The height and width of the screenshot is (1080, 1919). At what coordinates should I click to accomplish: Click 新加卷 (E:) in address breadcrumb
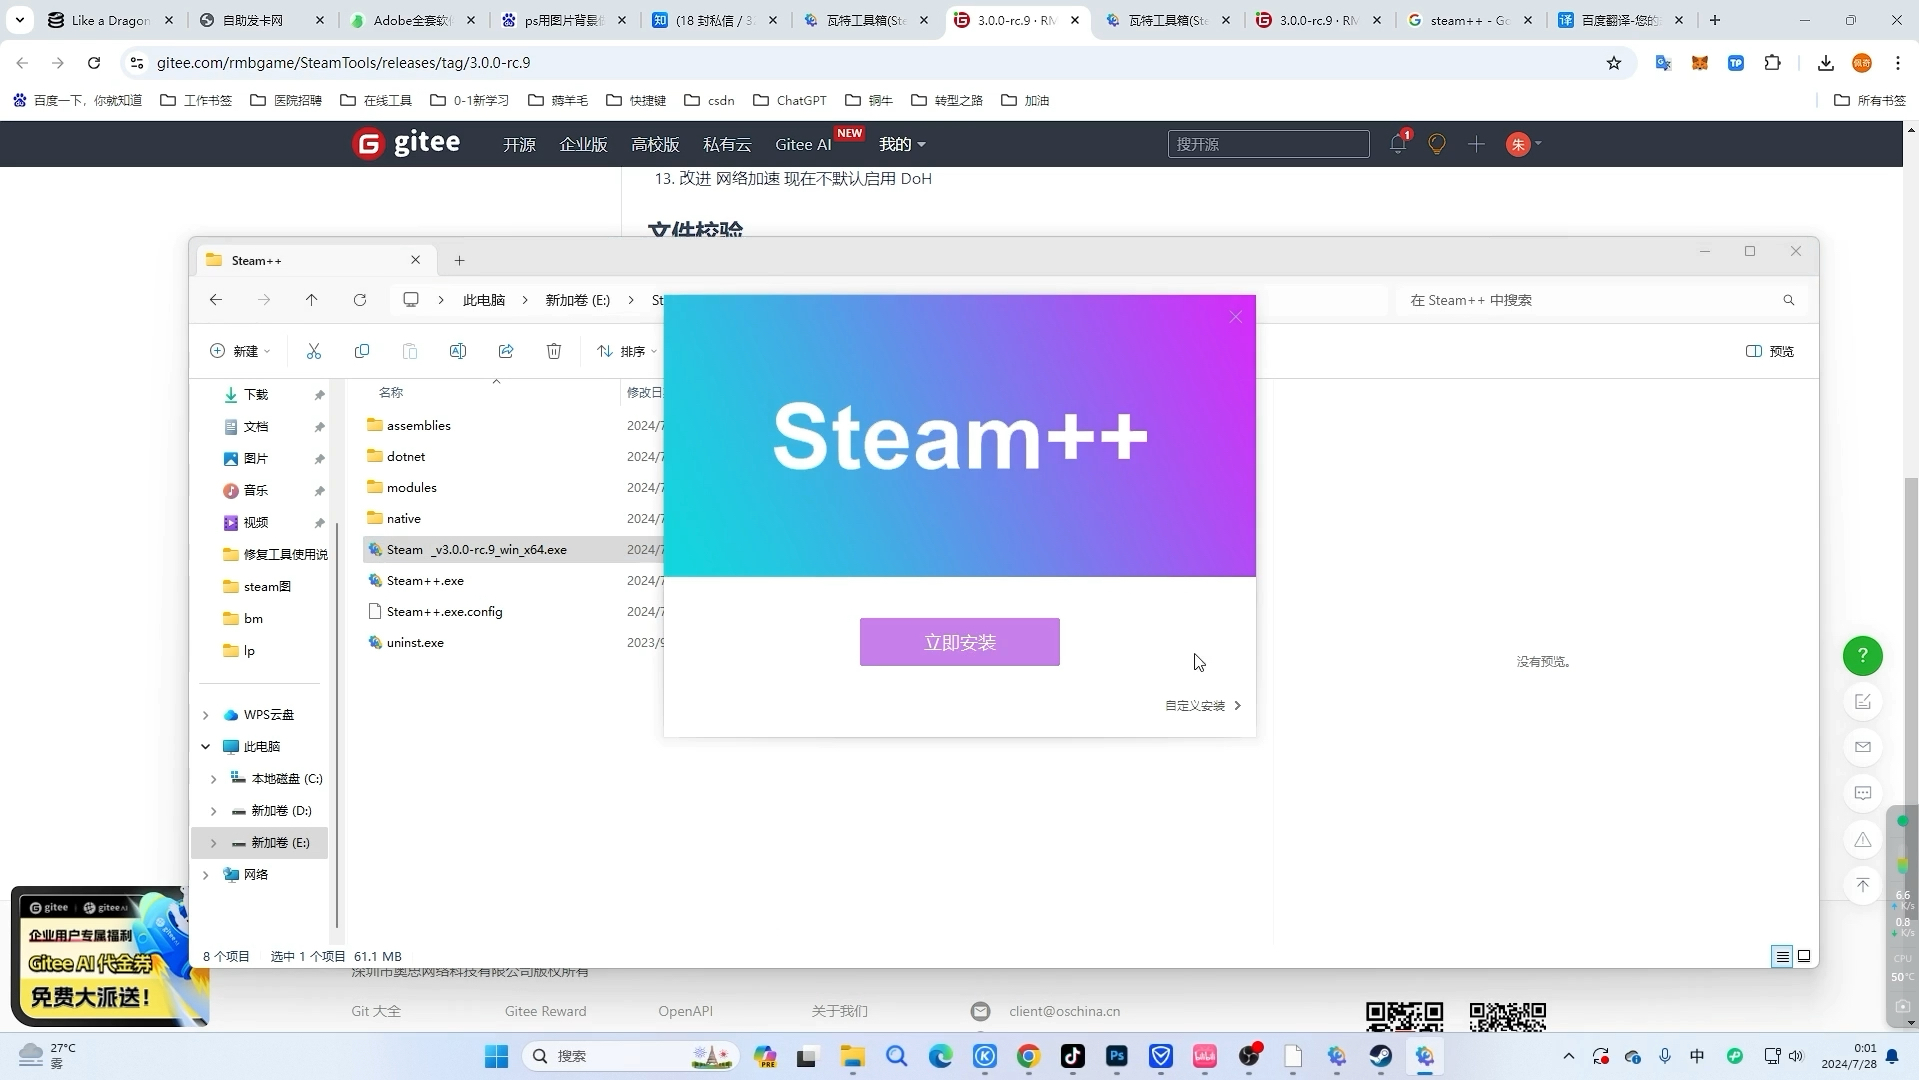(577, 300)
